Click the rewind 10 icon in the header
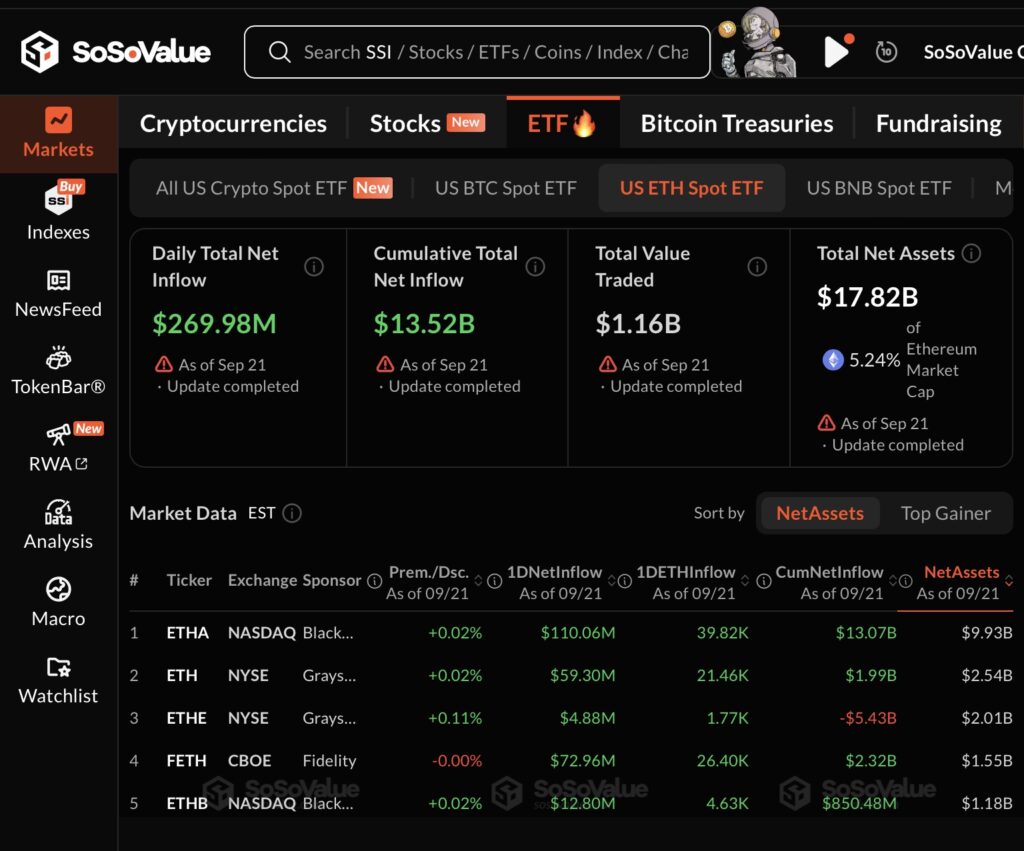 [886, 52]
